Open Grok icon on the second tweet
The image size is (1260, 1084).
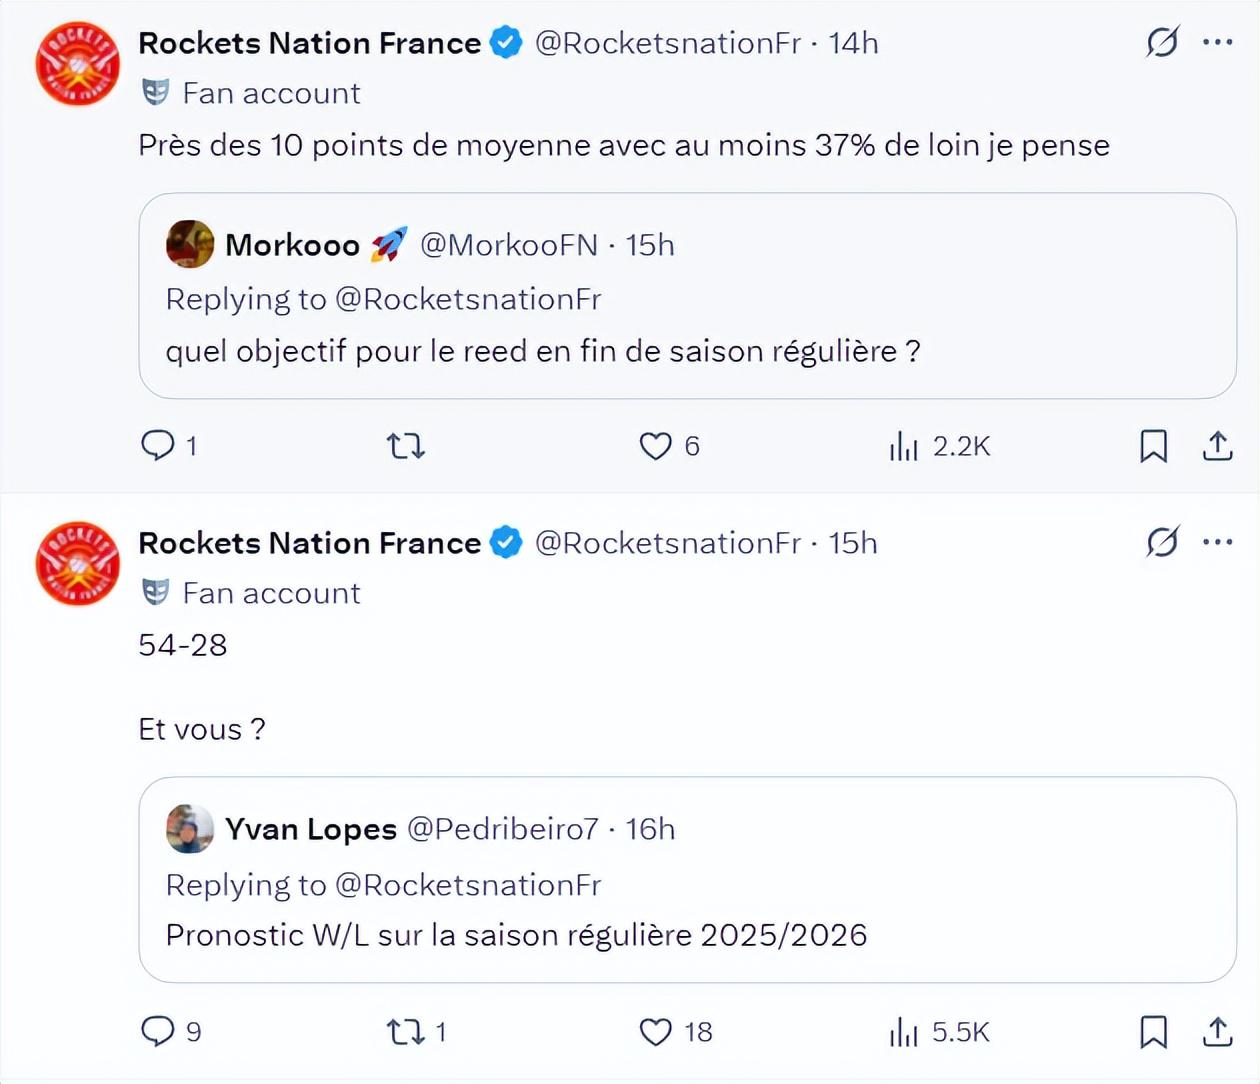[x=1162, y=542]
